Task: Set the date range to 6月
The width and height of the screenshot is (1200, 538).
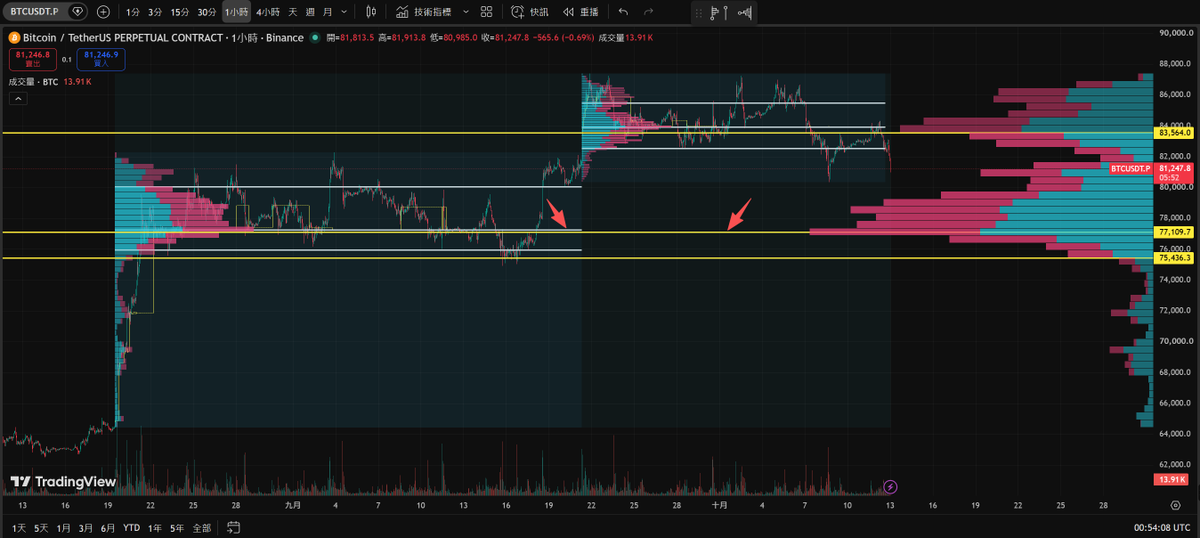Action: pyautogui.click(x=108, y=527)
